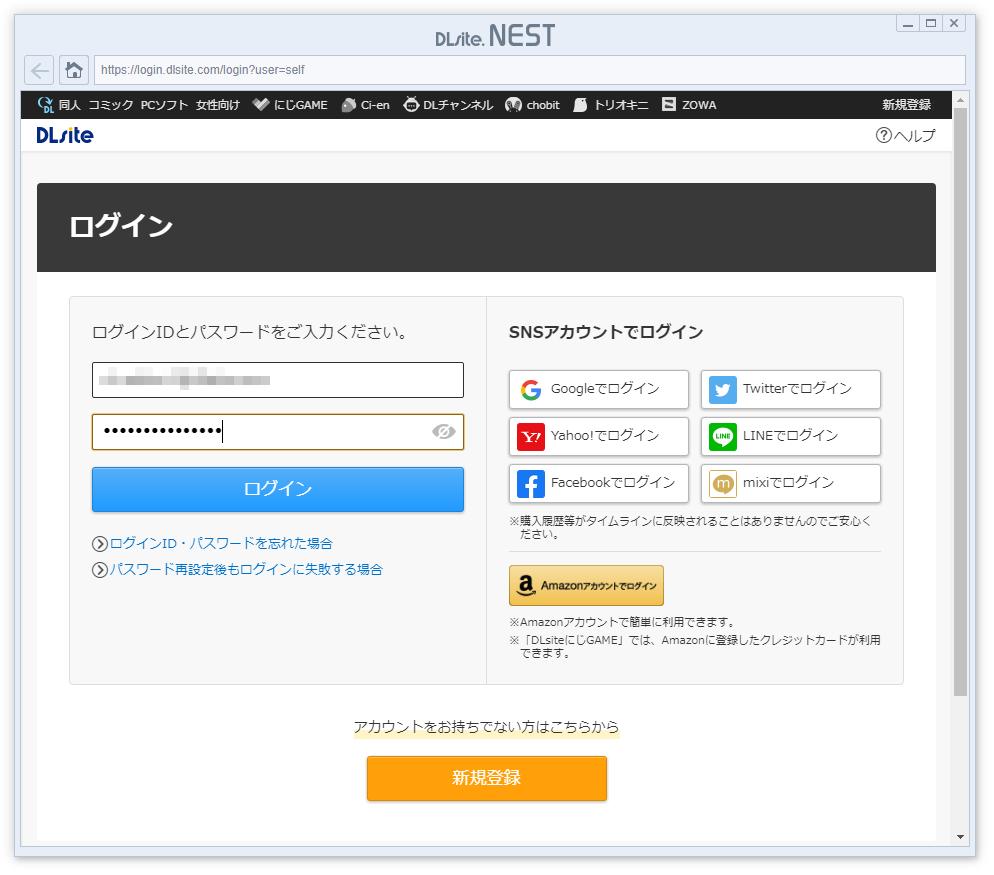Click the にじGAME heart icon
This screenshot has height=875, width=994.
[x=261, y=105]
